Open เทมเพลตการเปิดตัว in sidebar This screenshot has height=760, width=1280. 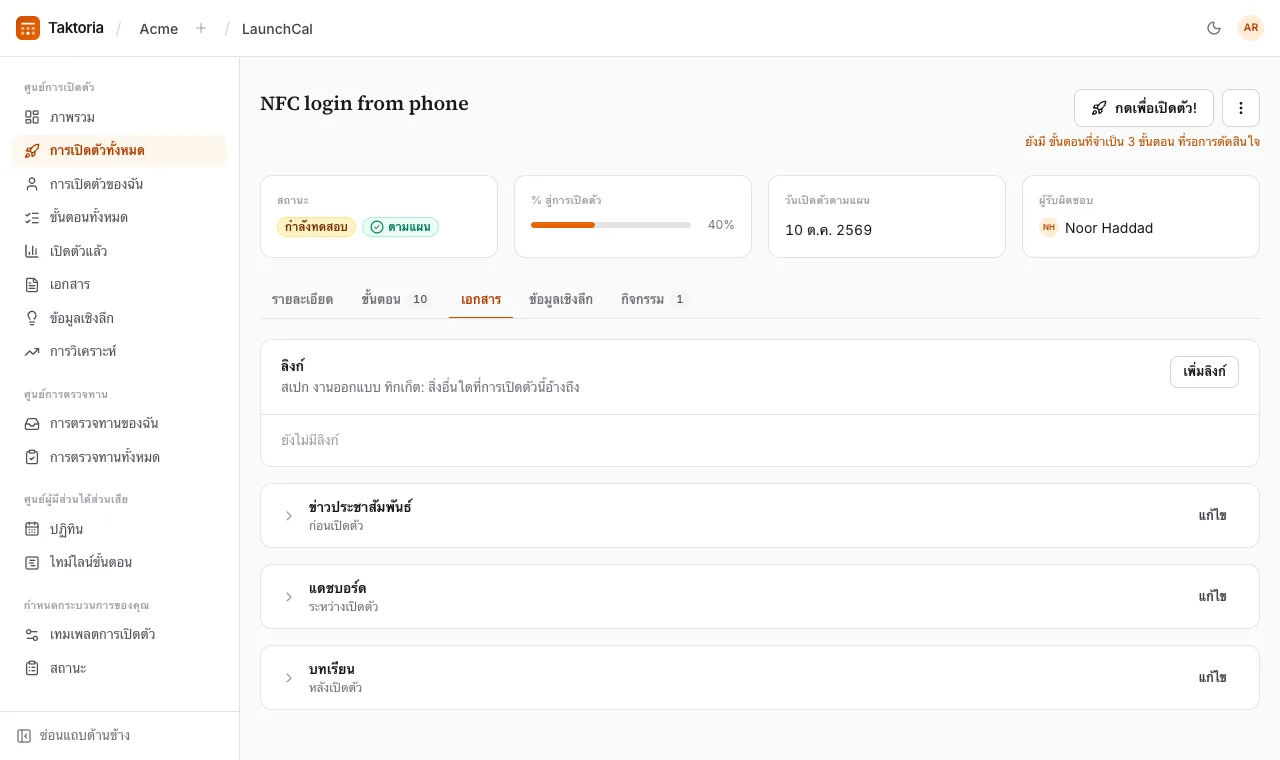click(x=119, y=635)
